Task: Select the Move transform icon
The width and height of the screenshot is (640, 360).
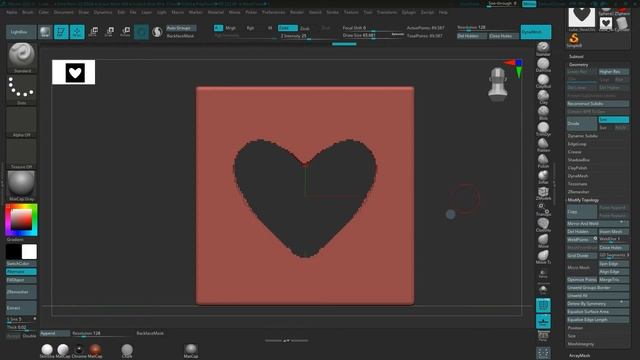Action: point(93,32)
